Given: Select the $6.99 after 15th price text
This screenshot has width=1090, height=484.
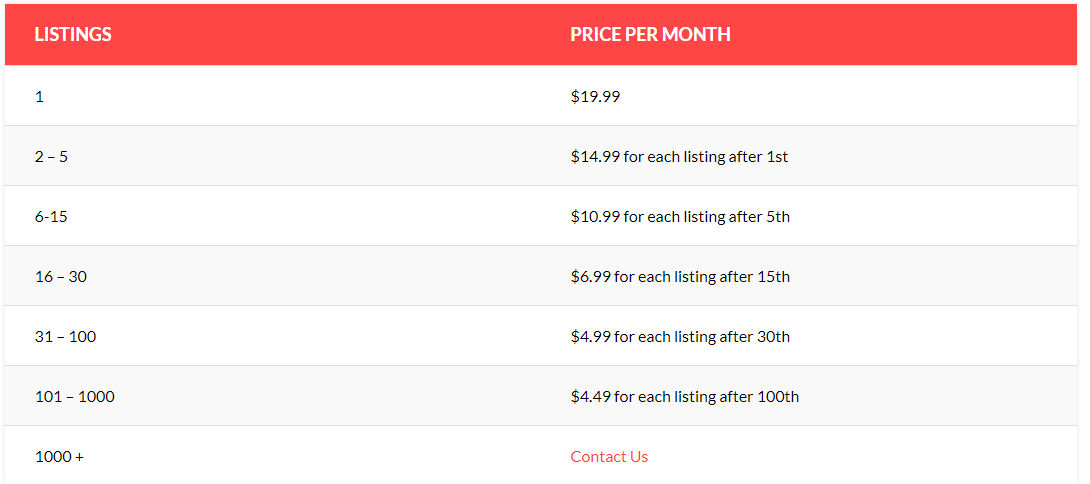Looking at the screenshot, I should tap(680, 277).
